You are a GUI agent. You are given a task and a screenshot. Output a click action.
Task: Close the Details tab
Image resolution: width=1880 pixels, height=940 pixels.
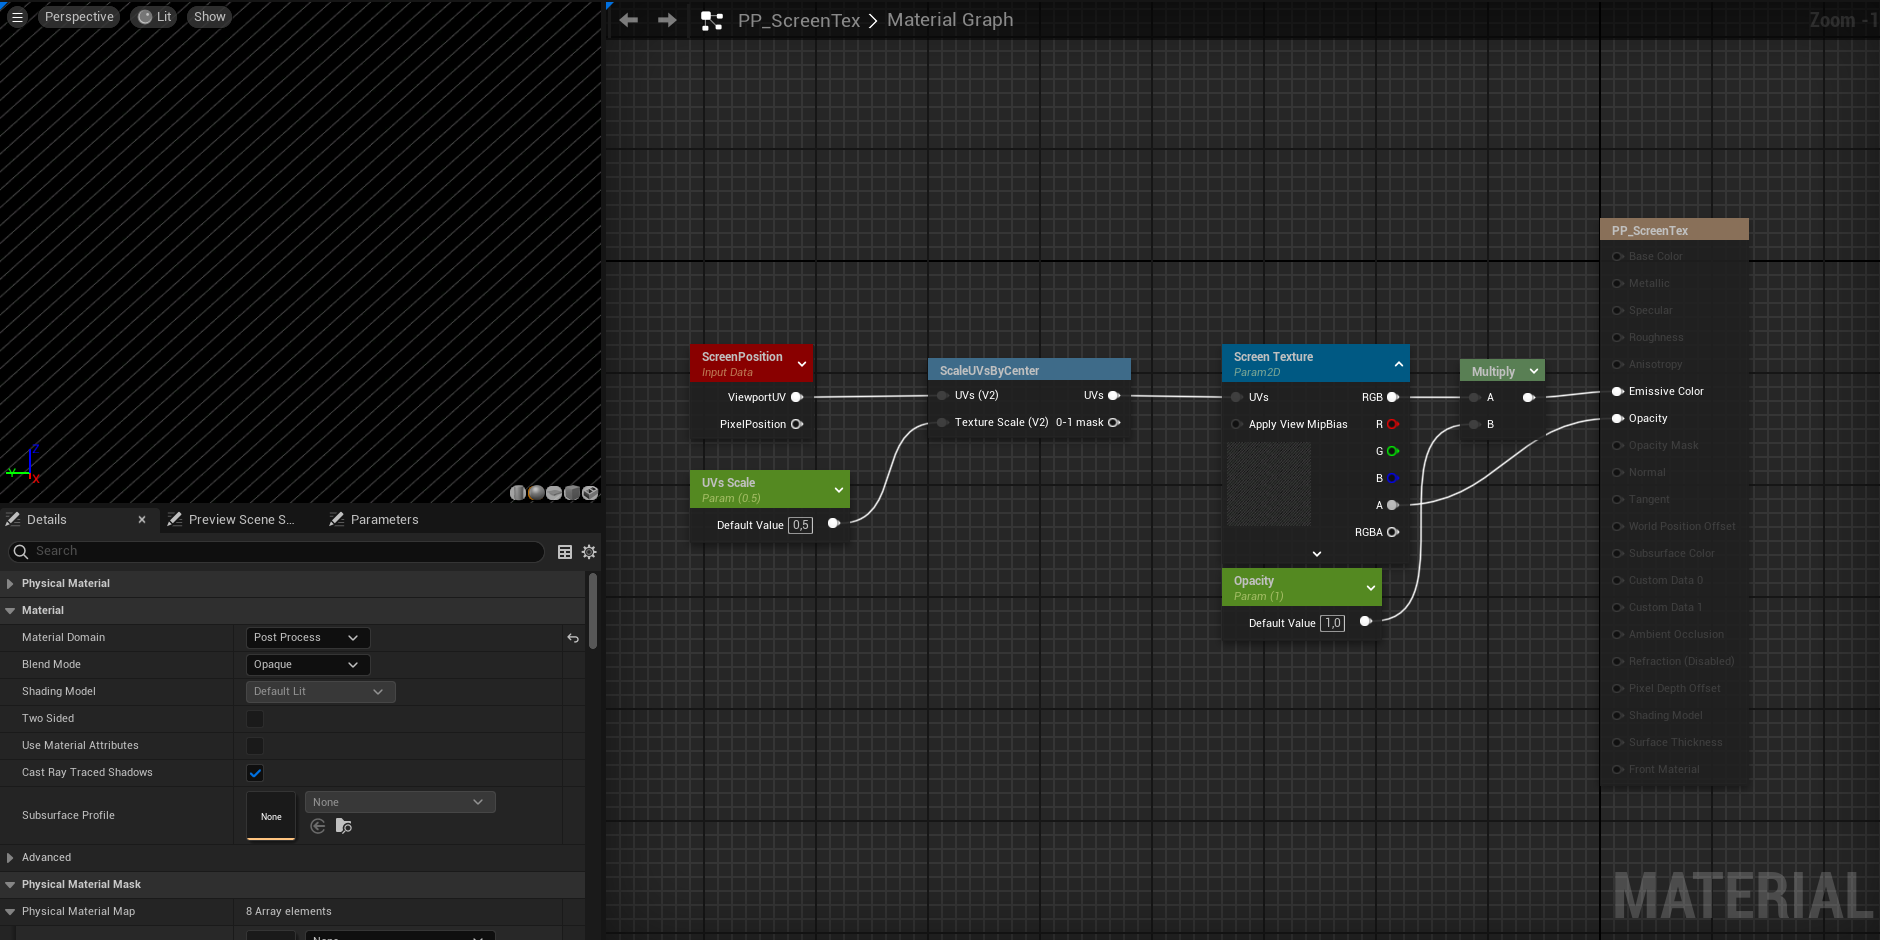pos(142,520)
